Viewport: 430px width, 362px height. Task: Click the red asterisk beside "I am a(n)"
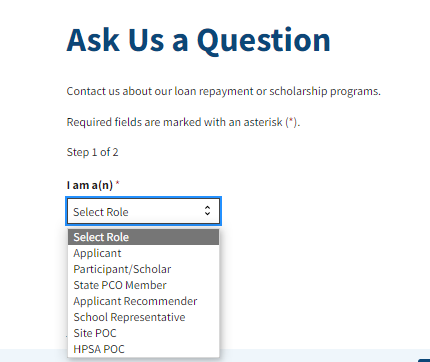coord(117,183)
